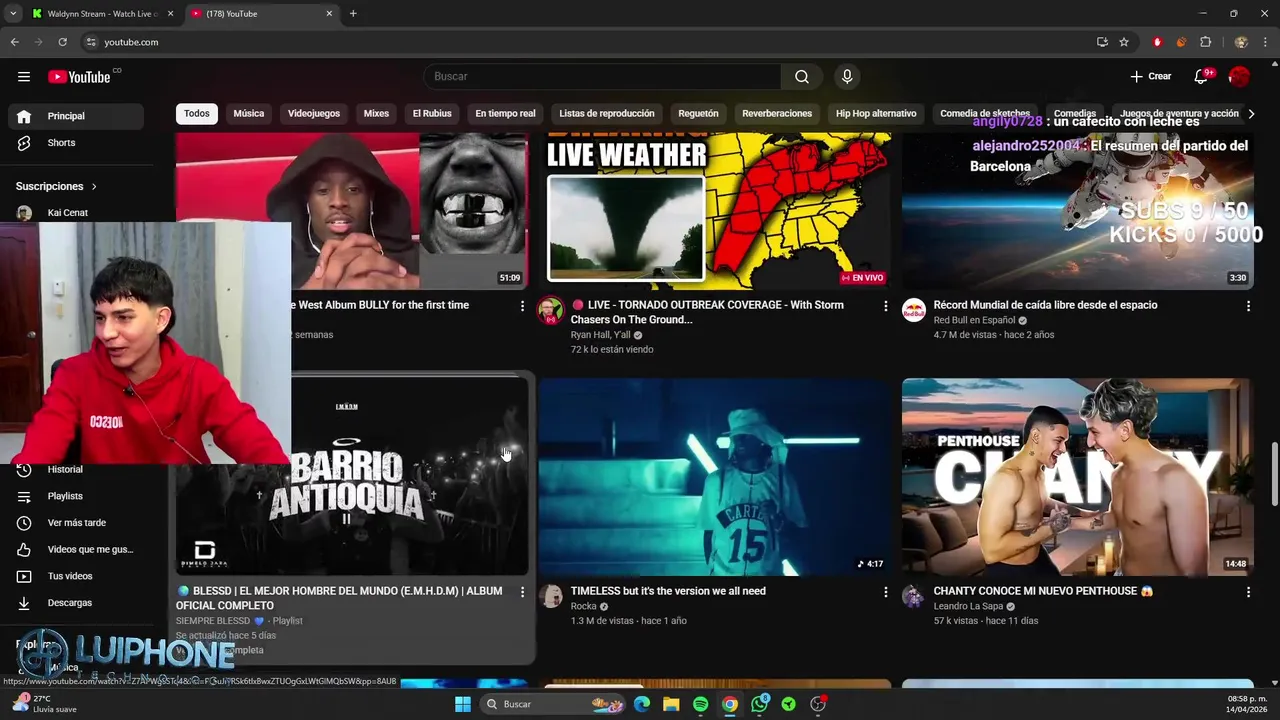Open the CHANTY CONOCE MI NUEVO PENTHOUSE title
Image resolution: width=1280 pixels, height=720 pixels.
point(1043,591)
